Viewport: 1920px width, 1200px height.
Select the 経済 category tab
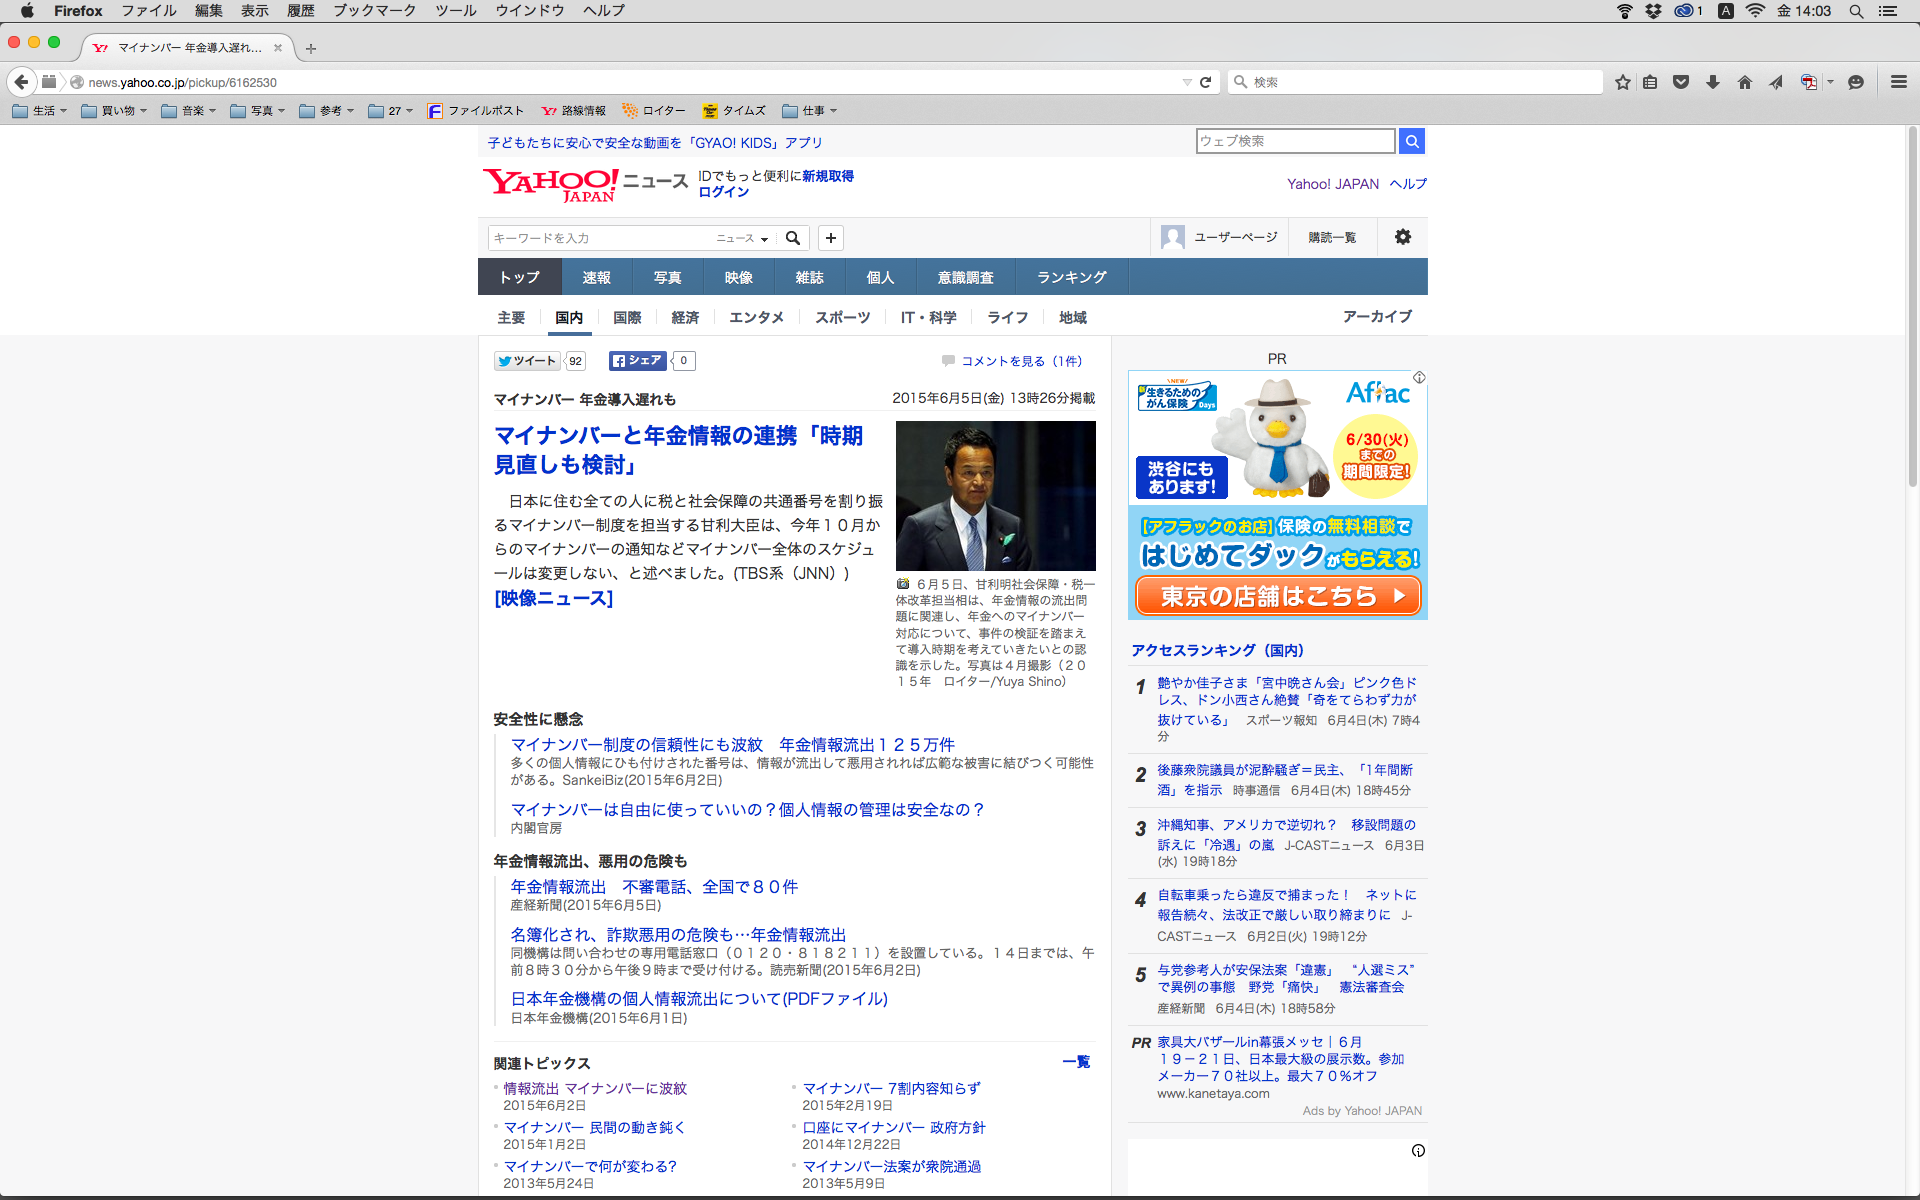(685, 317)
